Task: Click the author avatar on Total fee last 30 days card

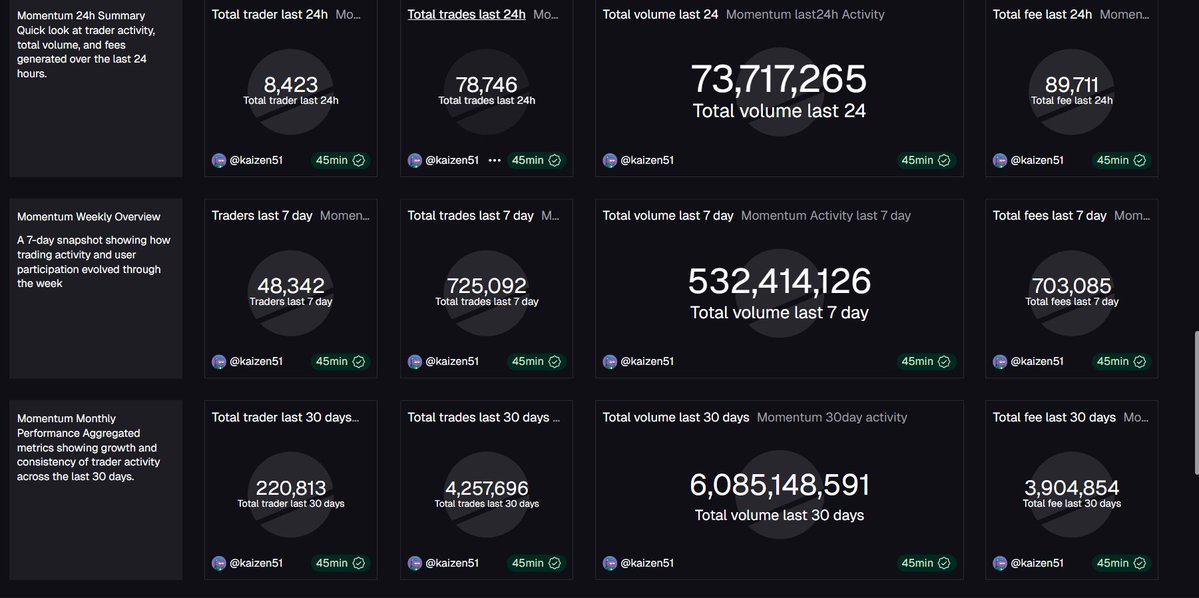Action: click(999, 563)
